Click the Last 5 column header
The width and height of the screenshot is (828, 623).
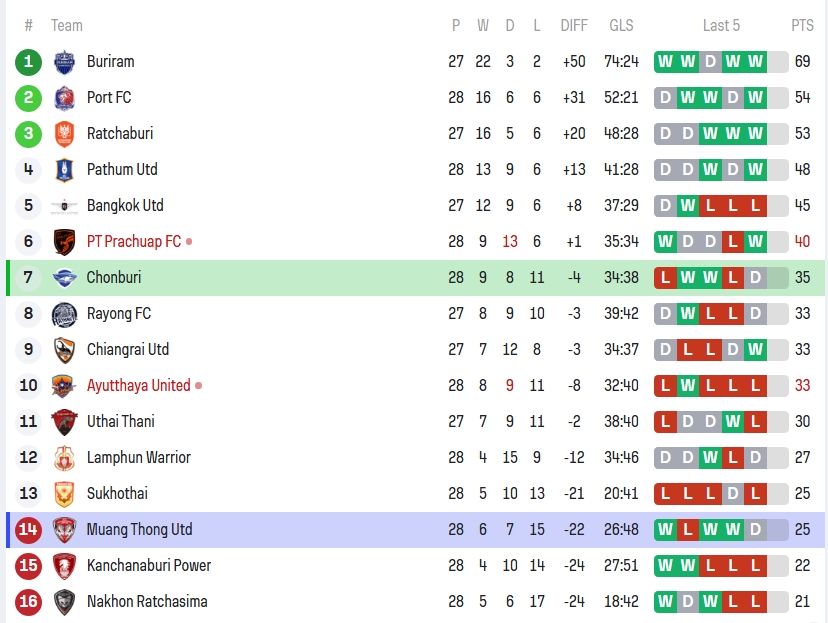point(721,25)
